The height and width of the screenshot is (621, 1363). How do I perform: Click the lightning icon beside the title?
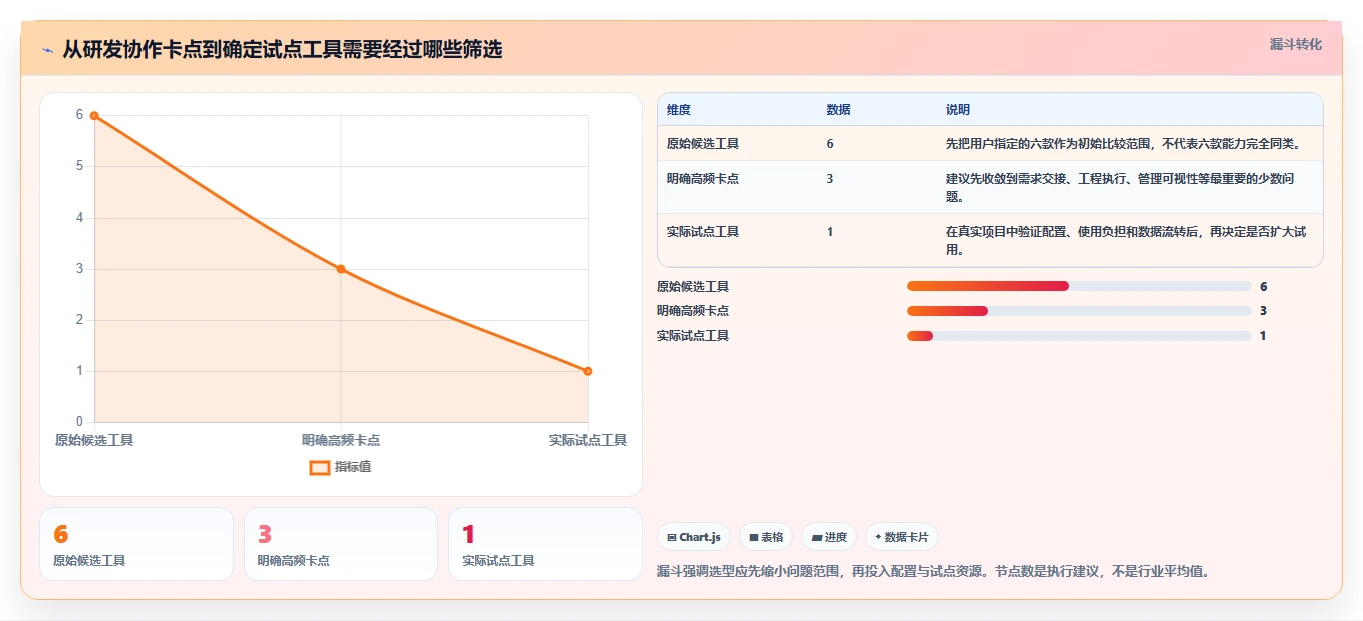pos(47,50)
